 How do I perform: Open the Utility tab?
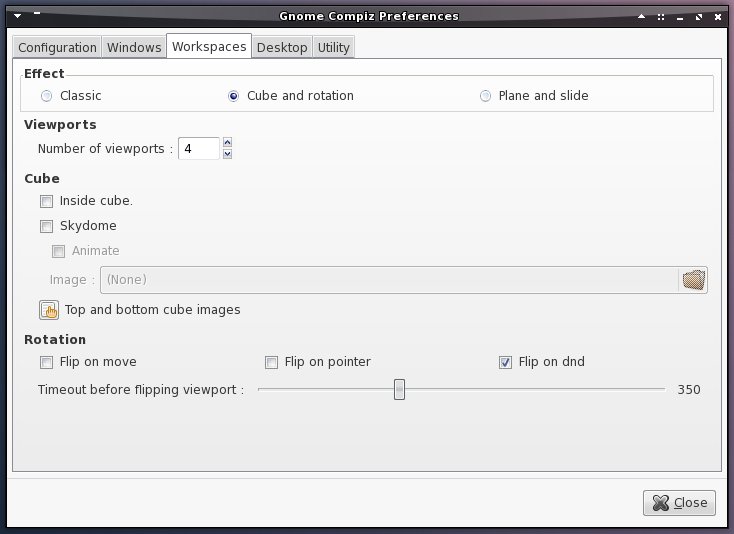tap(333, 47)
